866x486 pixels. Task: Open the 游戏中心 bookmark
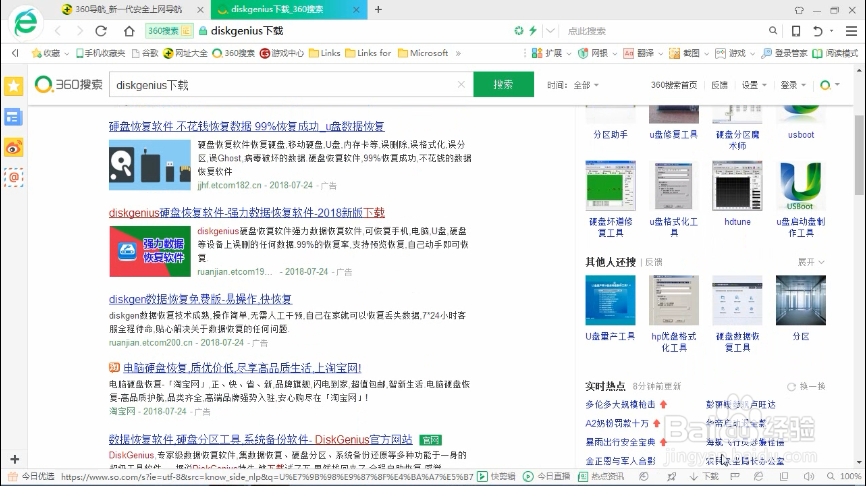(282, 53)
